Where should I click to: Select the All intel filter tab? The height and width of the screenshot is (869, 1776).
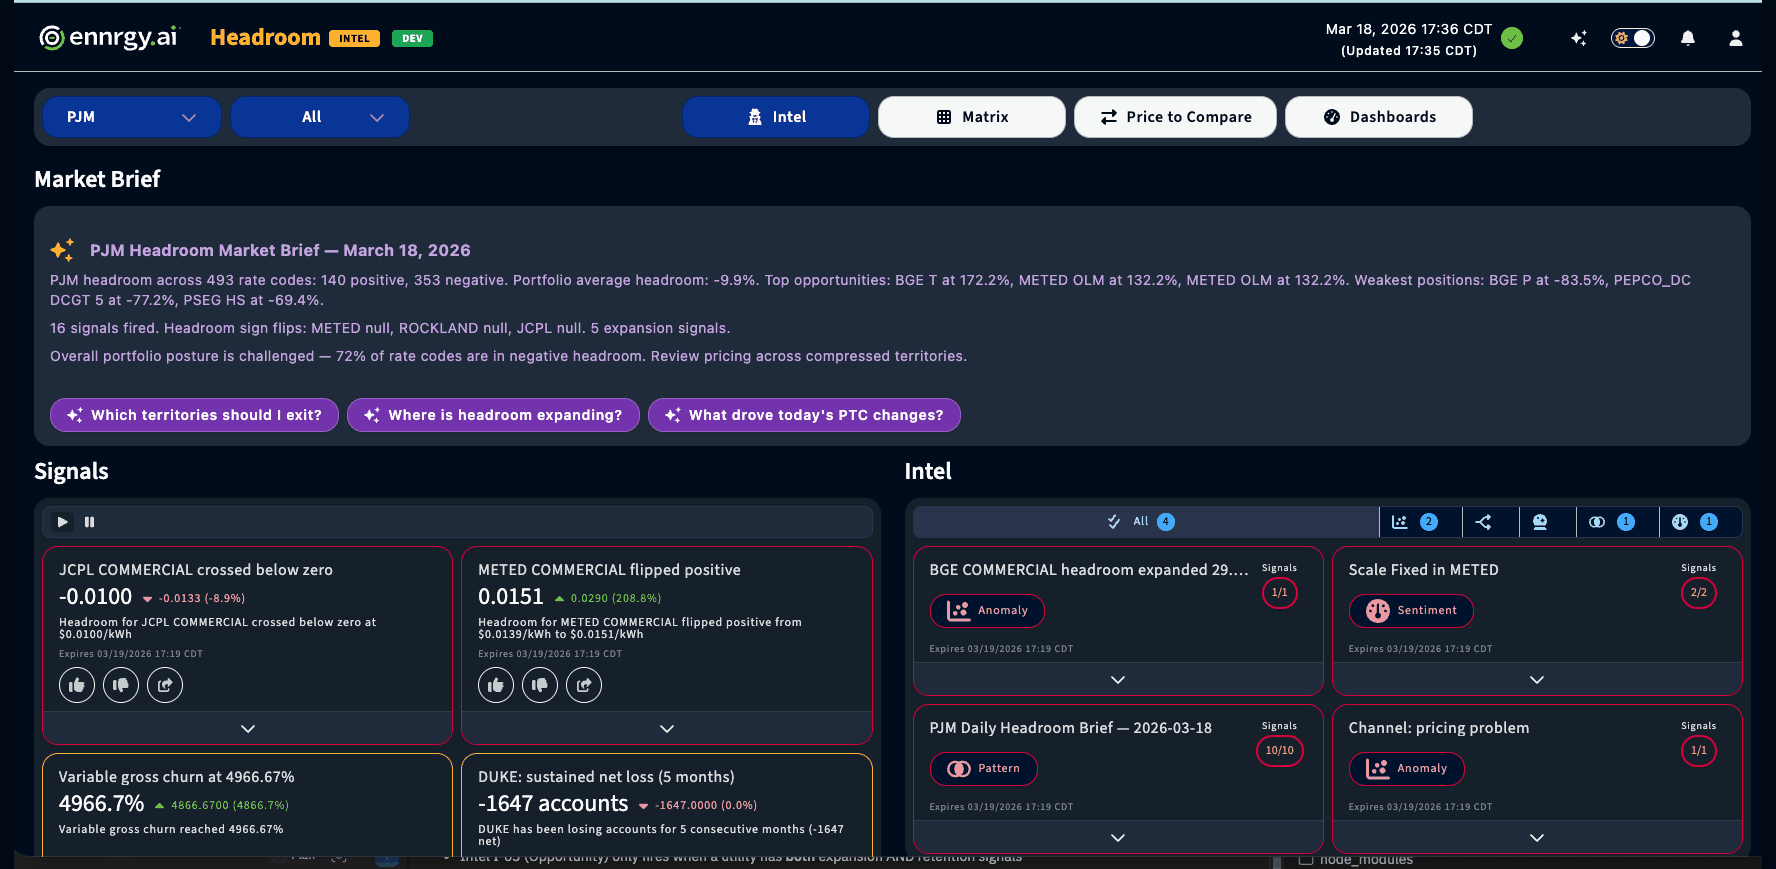[1146, 522]
